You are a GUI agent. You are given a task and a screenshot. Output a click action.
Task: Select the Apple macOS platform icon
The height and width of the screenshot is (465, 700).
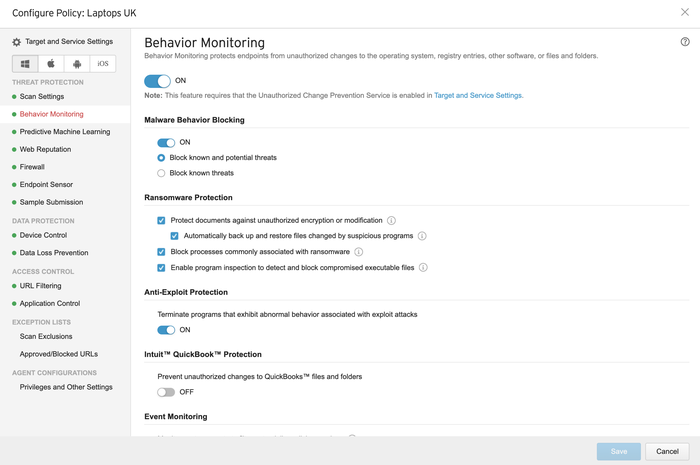coord(51,64)
